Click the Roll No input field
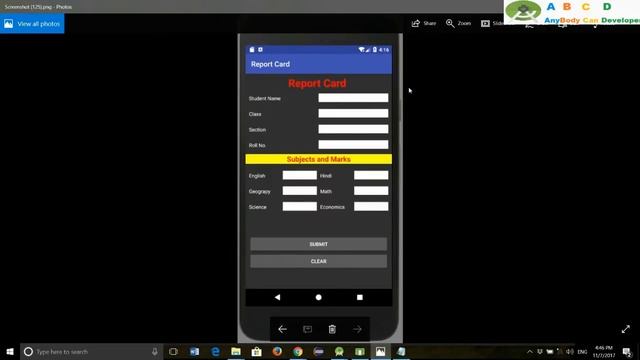Image resolution: width=640 pixels, height=360 pixels. pos(353,144)
